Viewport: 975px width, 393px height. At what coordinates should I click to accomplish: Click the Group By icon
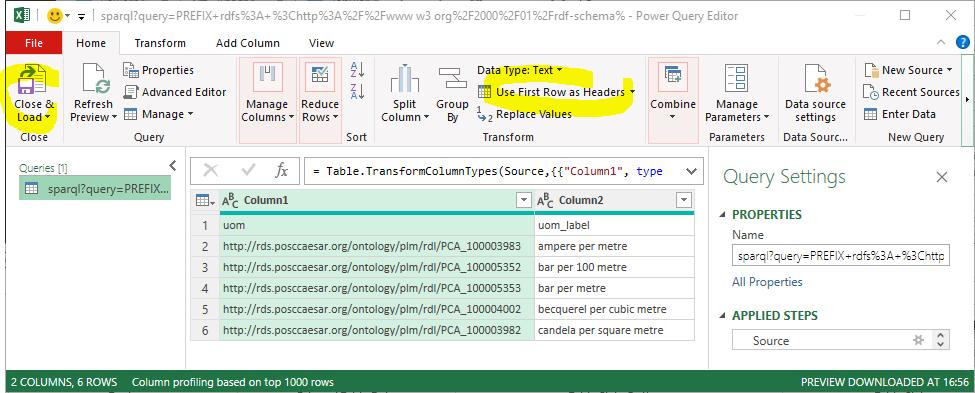452,79
